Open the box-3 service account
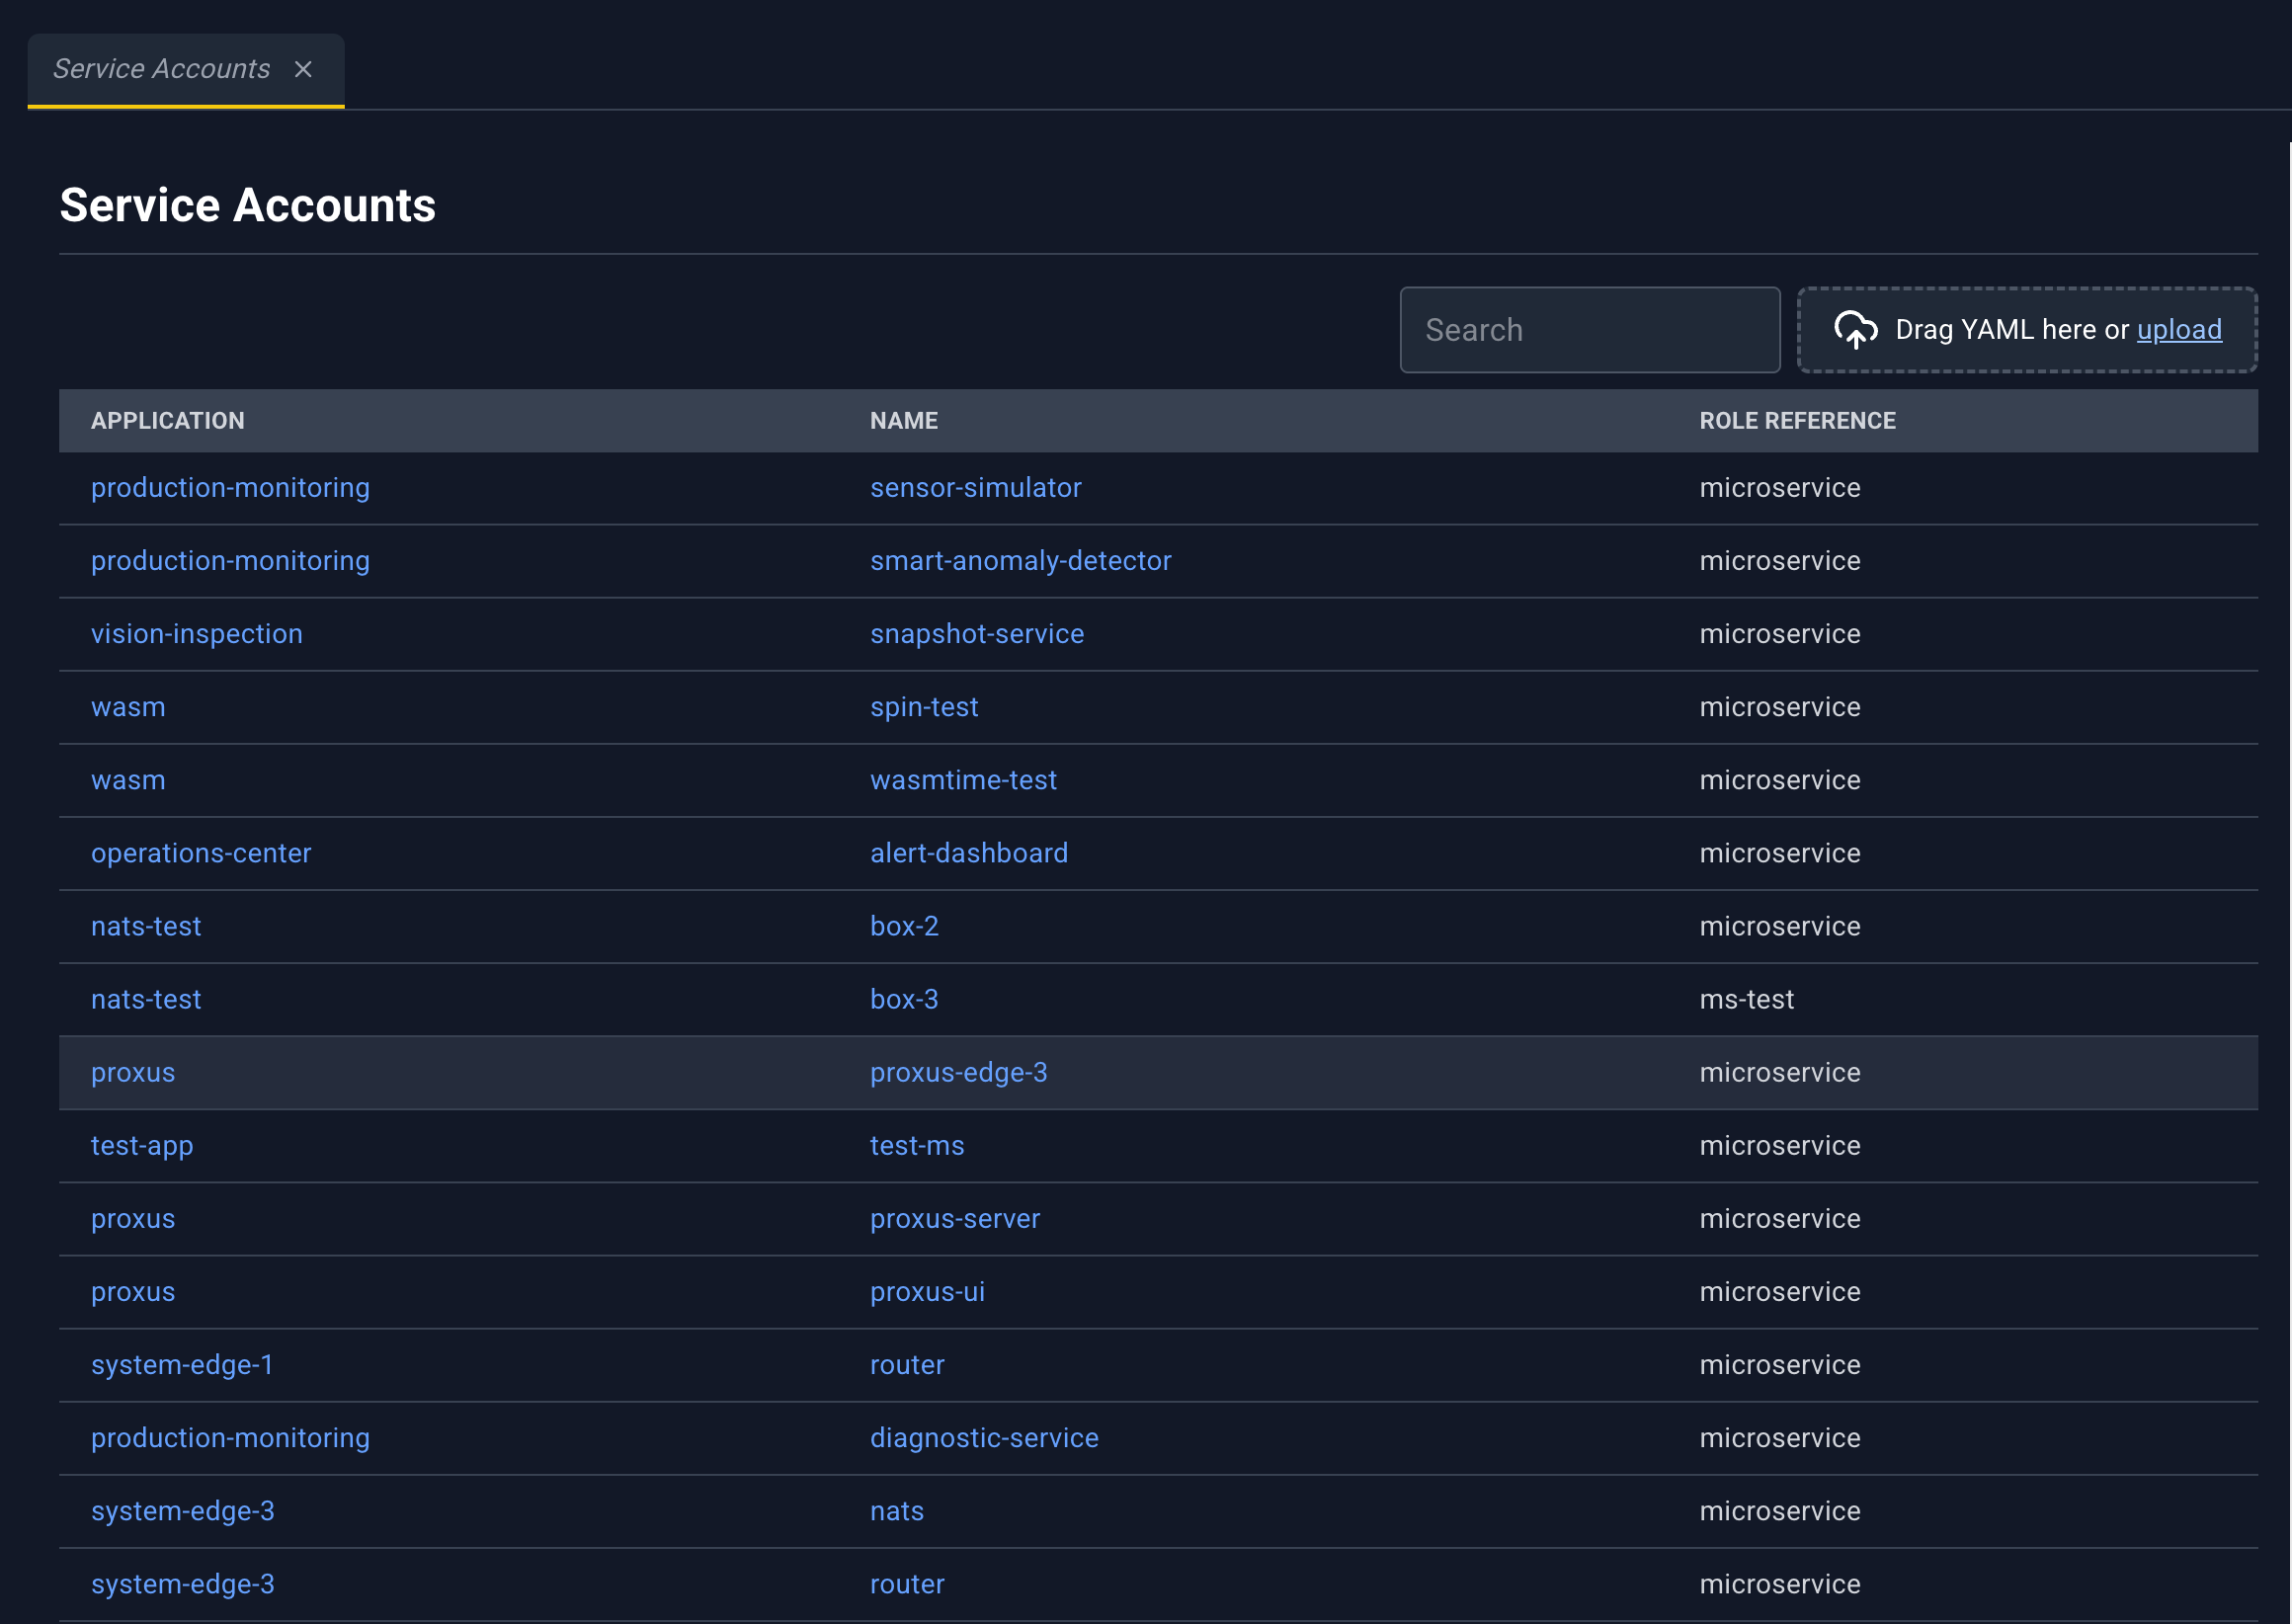The width and height of the screenshot is (2292, 1624). click(x=904, y=999)
